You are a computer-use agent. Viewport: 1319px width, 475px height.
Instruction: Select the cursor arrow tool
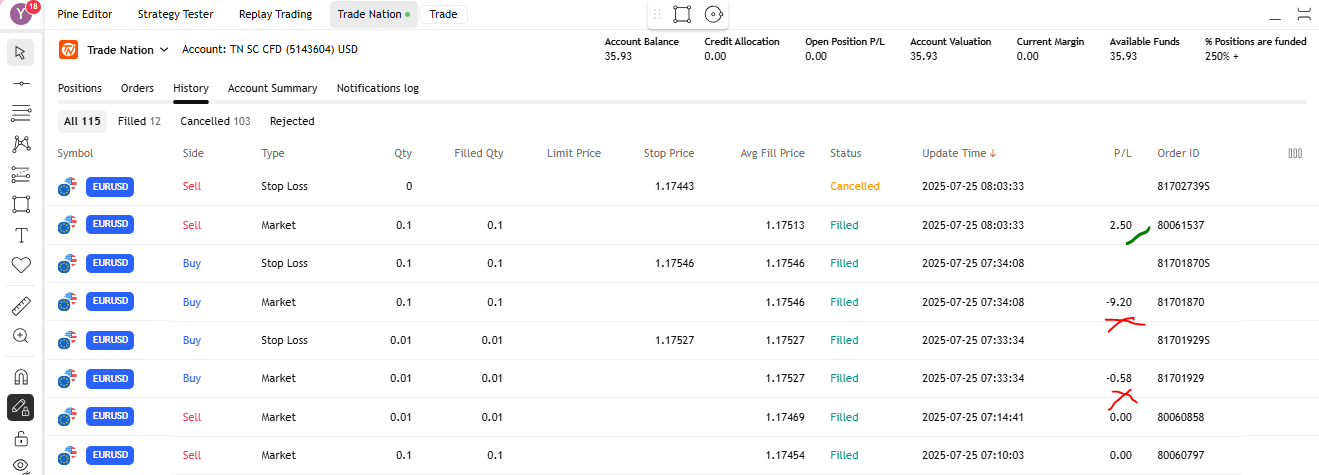[20, 53]
